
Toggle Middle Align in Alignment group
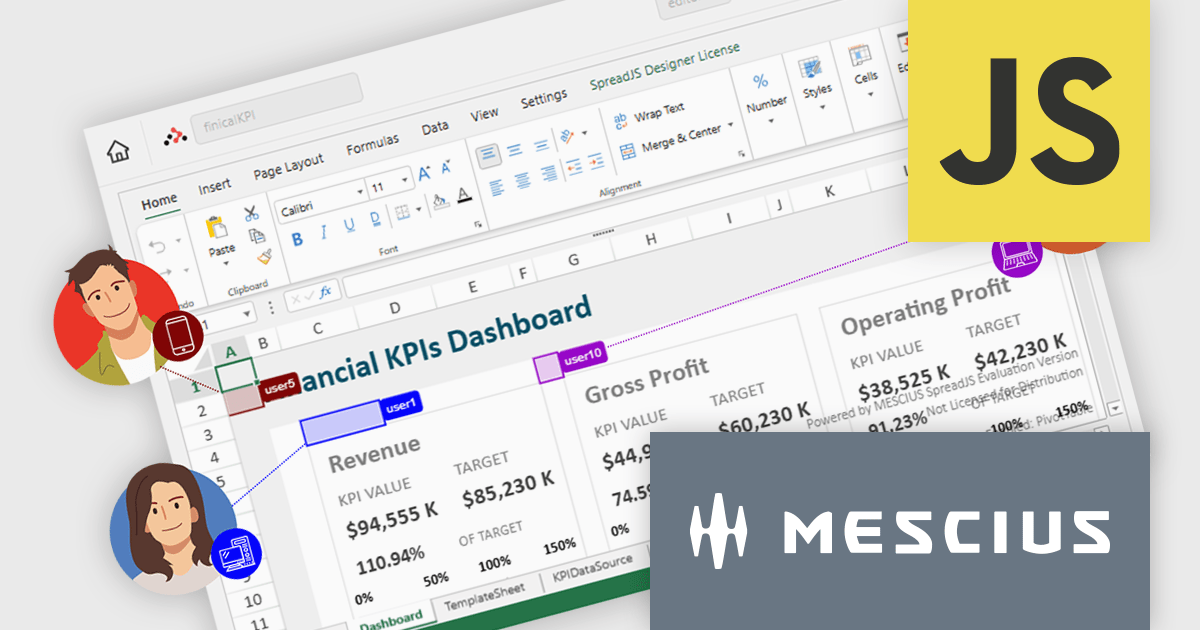click(x=514, y=149)
